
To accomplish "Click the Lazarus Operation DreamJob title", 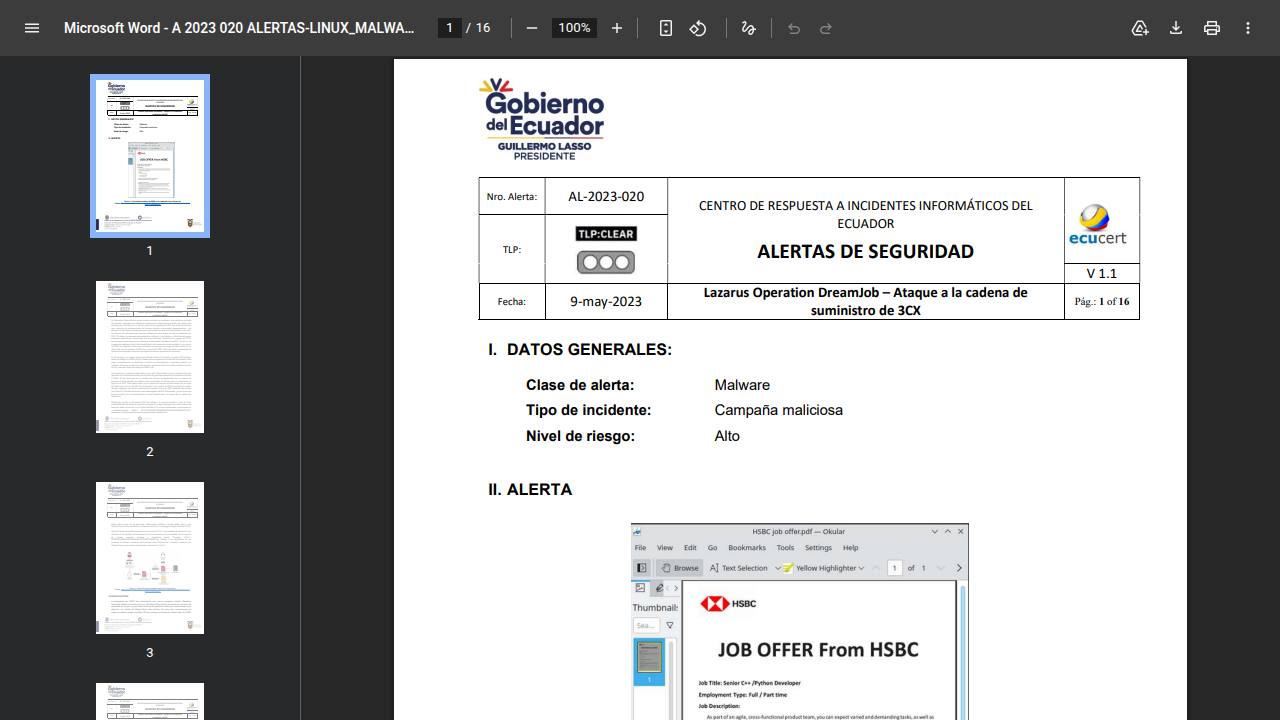I will point(865,301).
